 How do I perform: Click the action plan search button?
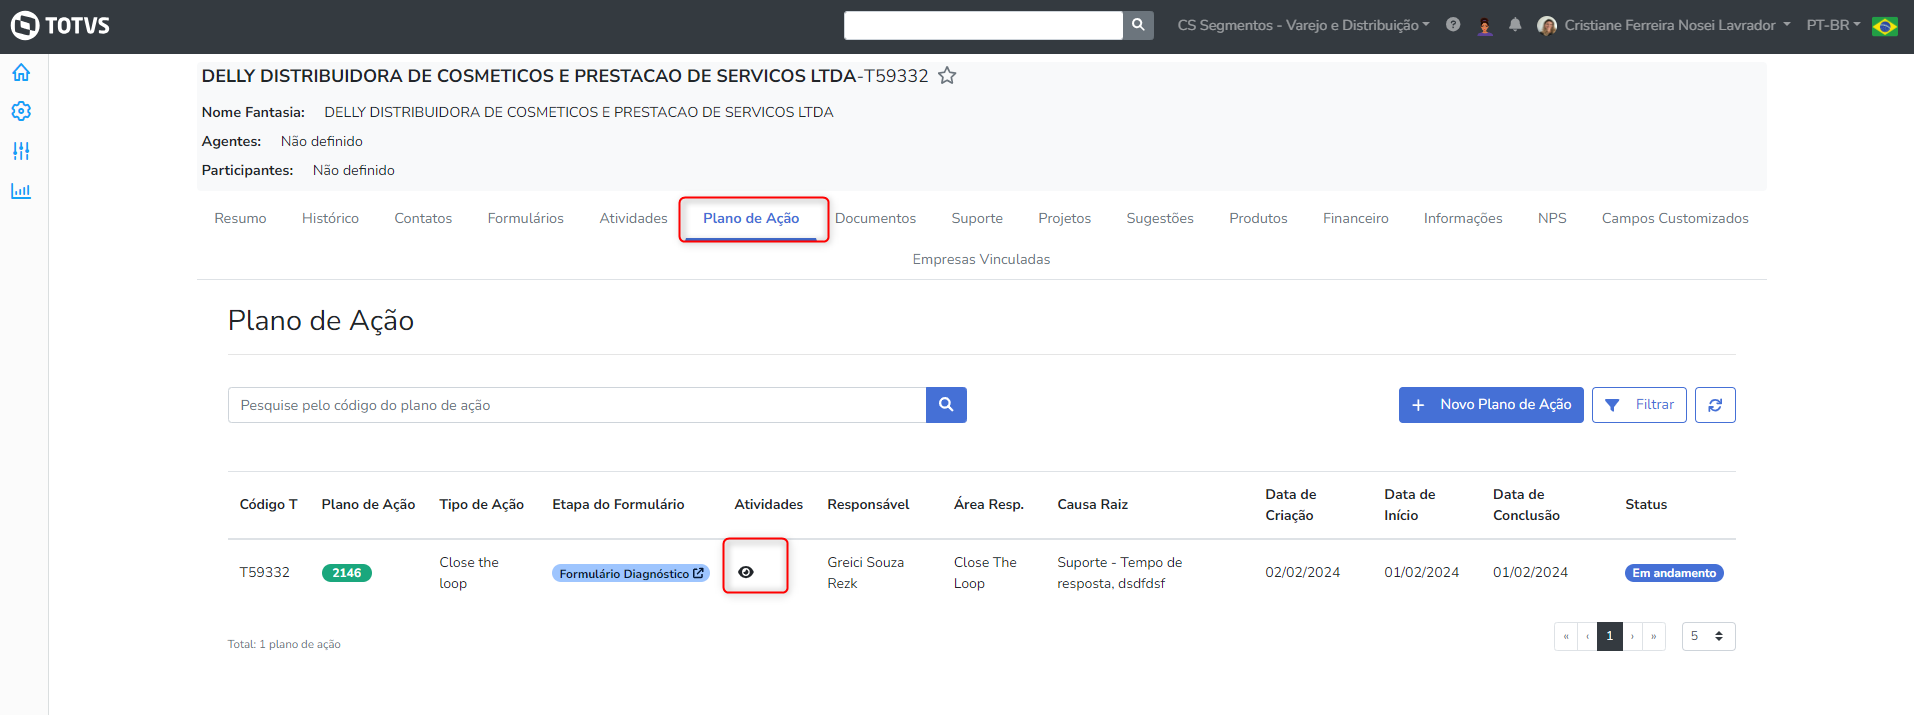tap(946, 405)
